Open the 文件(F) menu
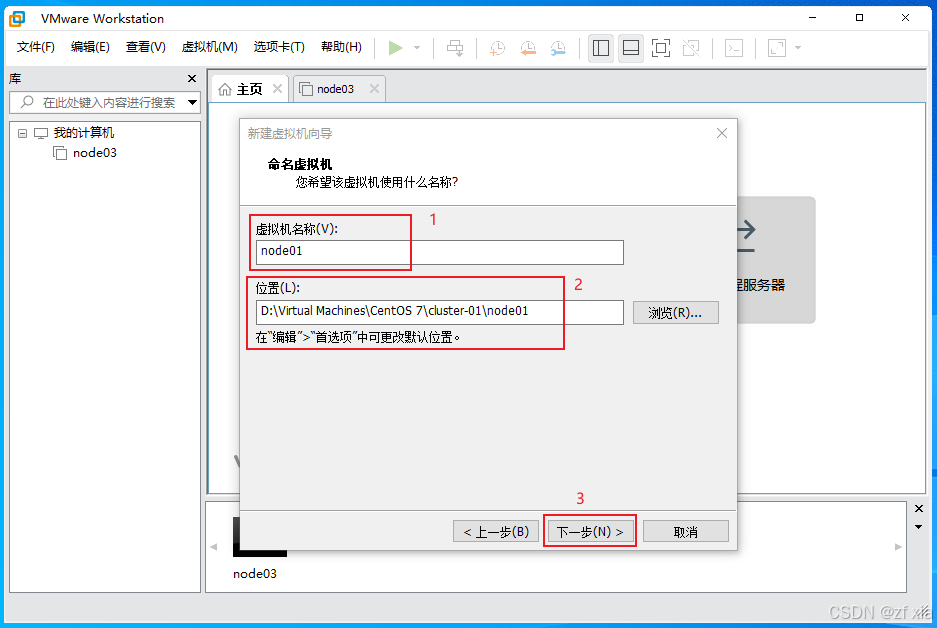 tap(35, 47)
